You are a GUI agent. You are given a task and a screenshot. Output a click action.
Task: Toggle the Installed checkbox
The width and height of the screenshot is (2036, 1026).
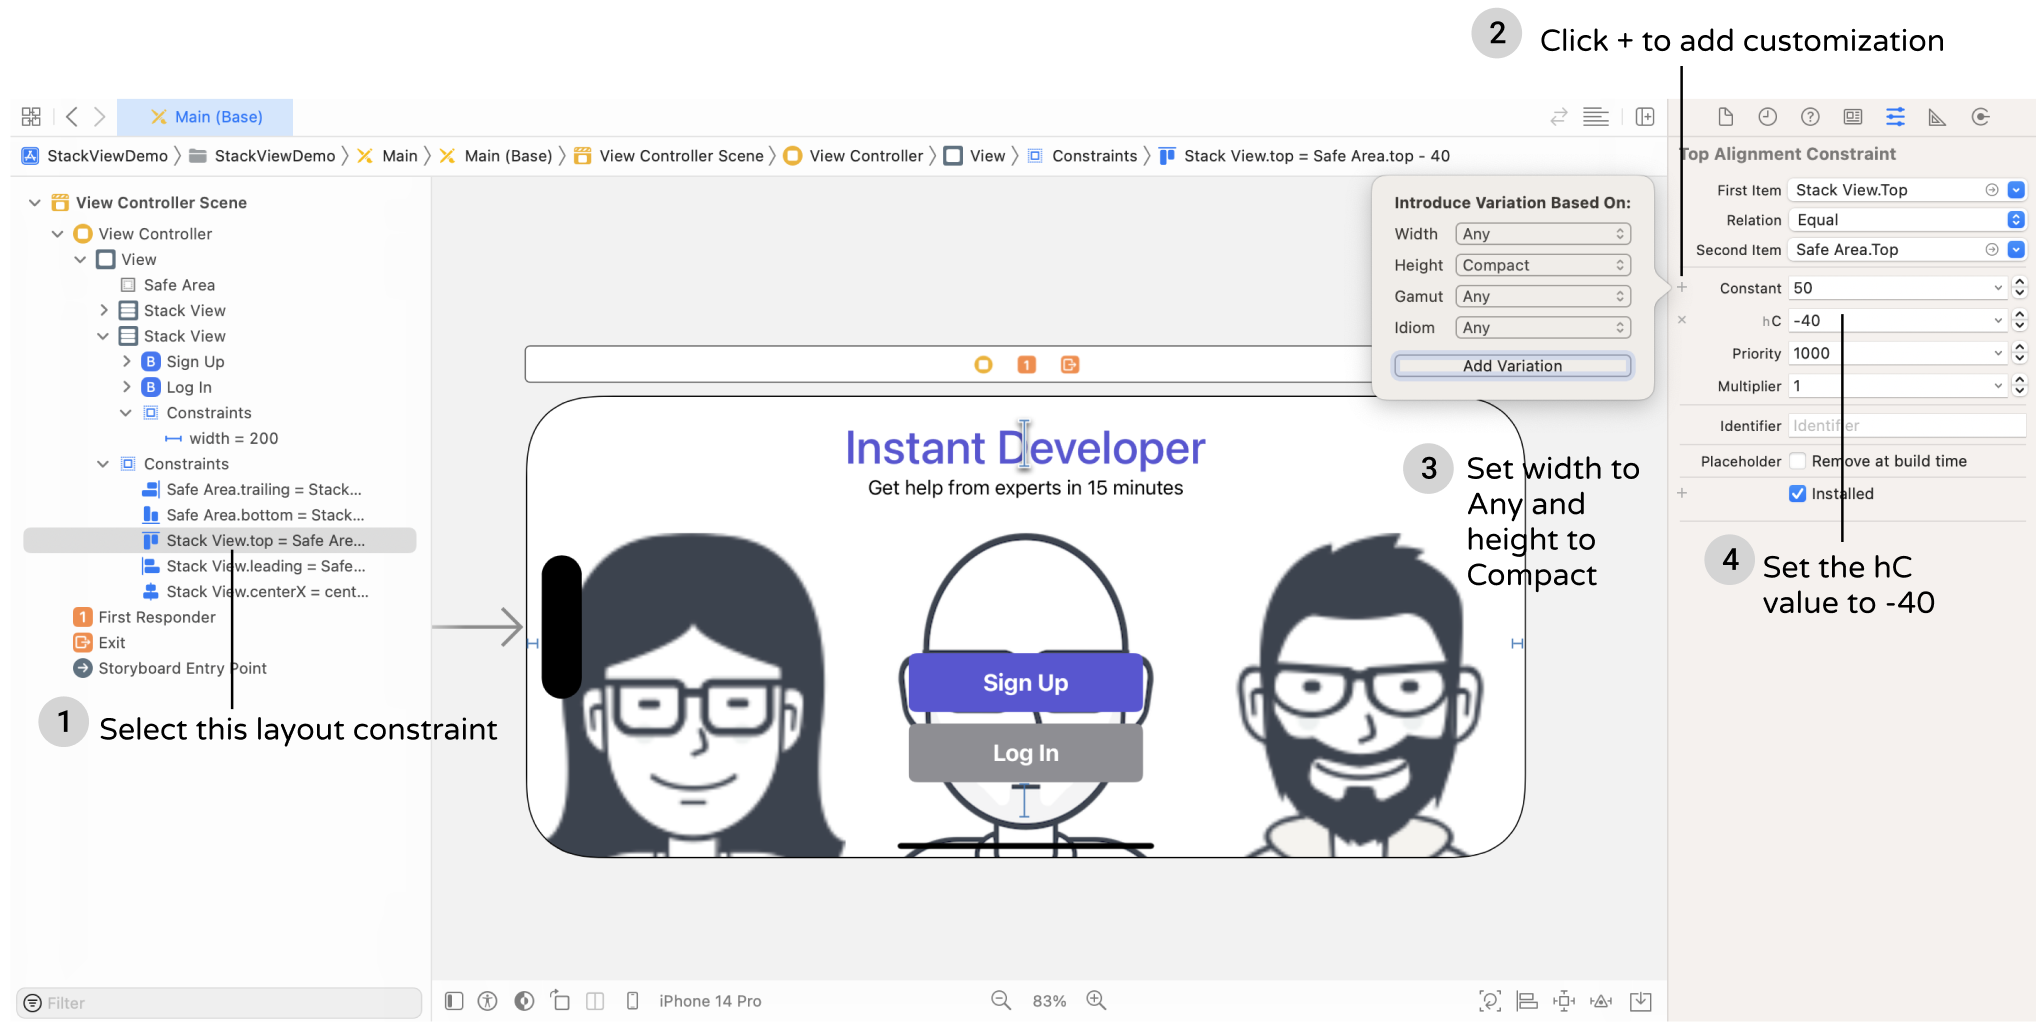pyautogui.click(x=1797, y=494)
